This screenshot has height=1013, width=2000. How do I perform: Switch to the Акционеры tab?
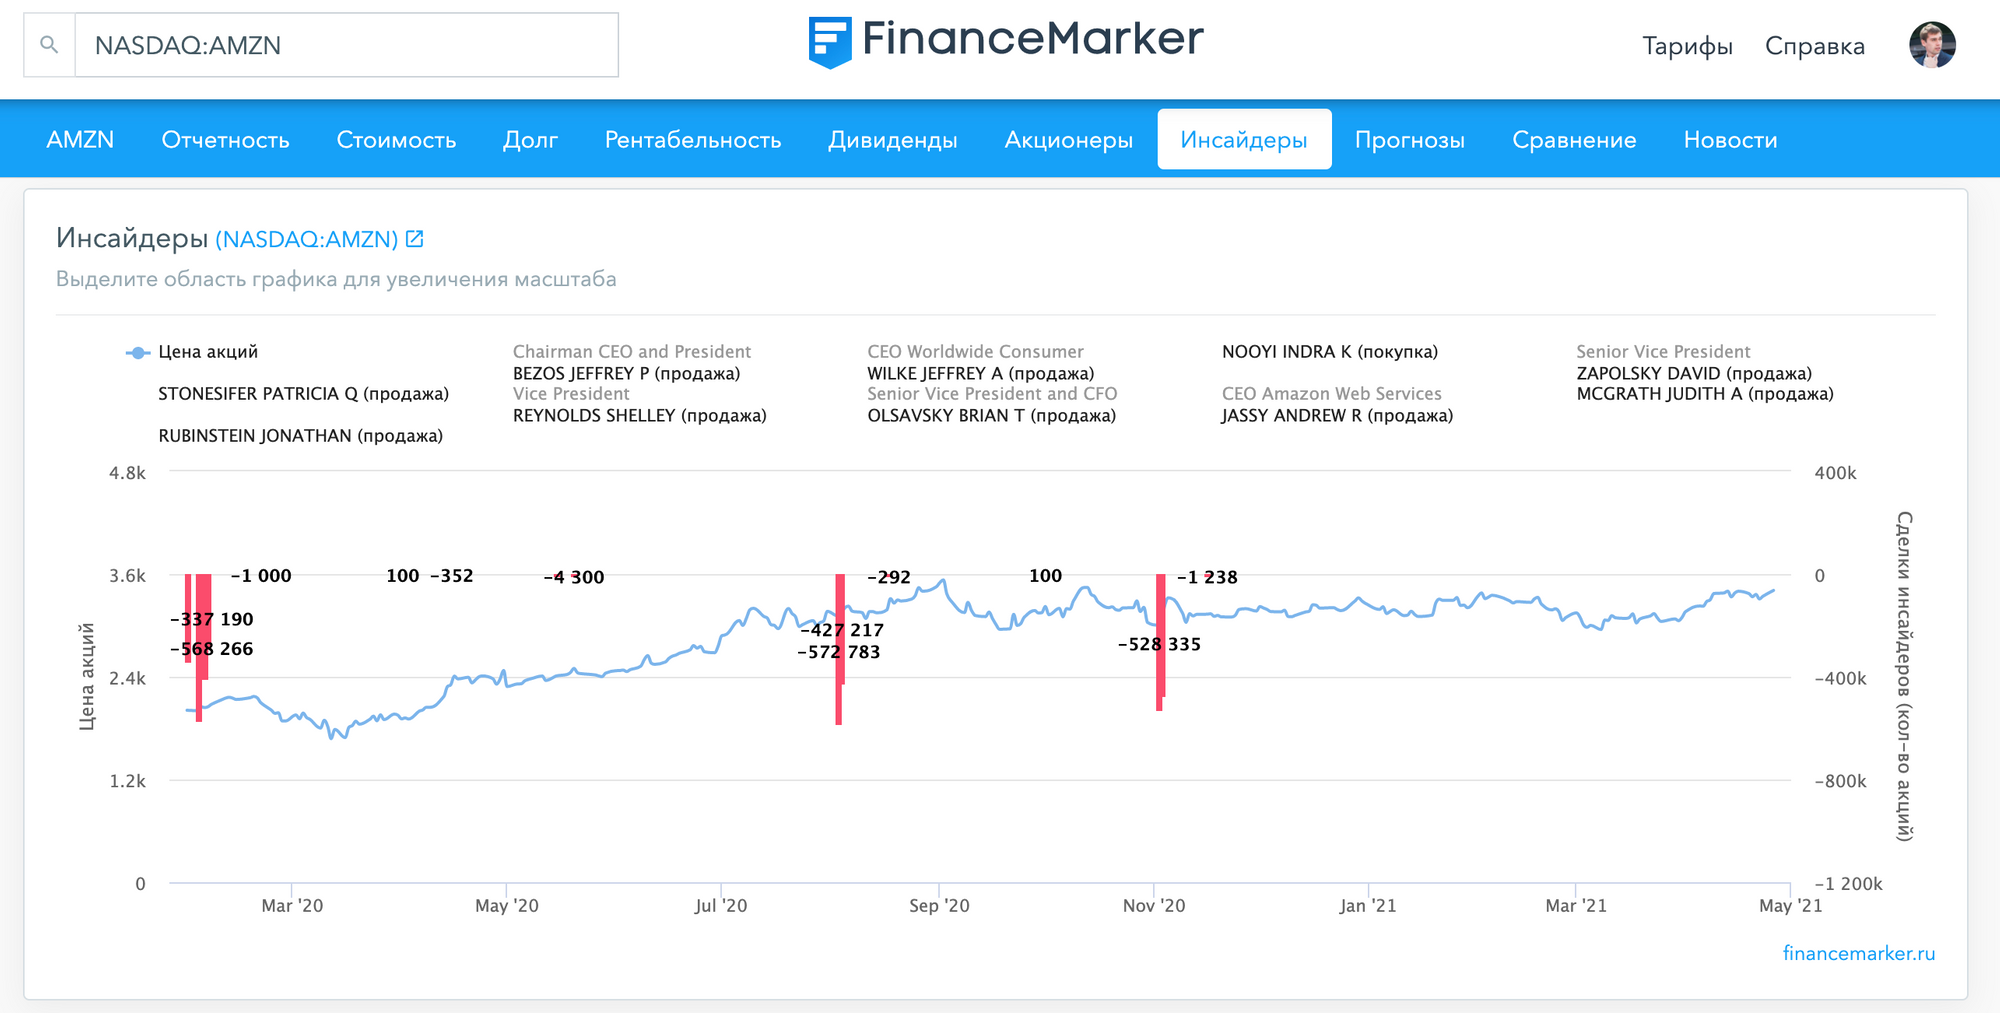(x=1068, y=139)
